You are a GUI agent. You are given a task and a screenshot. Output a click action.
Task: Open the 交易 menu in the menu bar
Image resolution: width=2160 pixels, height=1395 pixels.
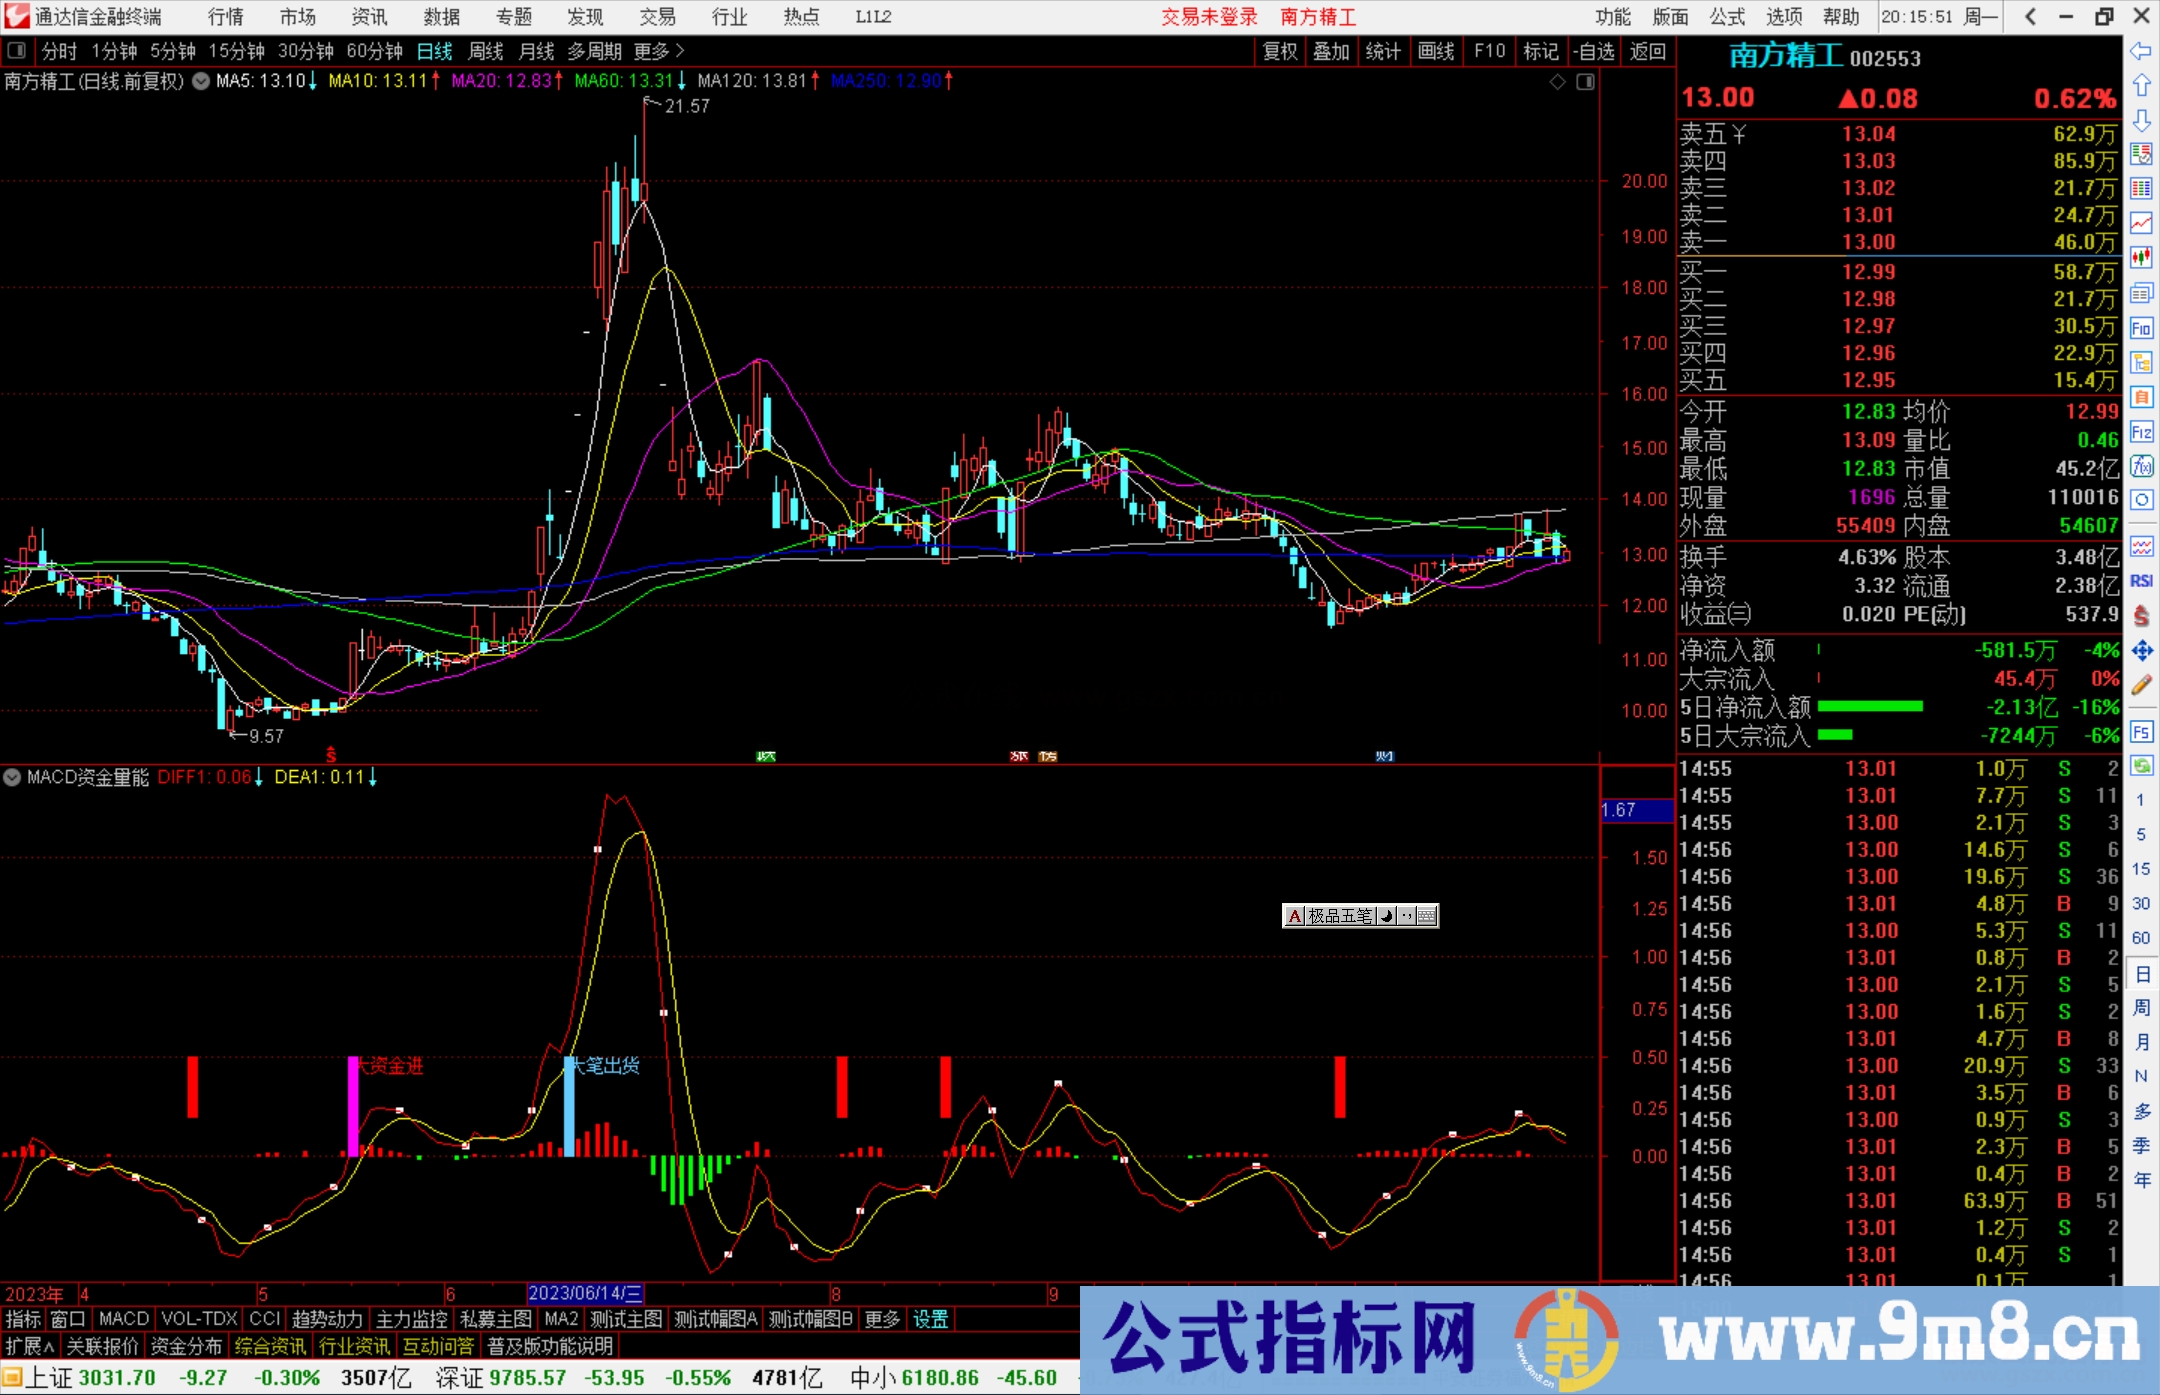[657, 17]
